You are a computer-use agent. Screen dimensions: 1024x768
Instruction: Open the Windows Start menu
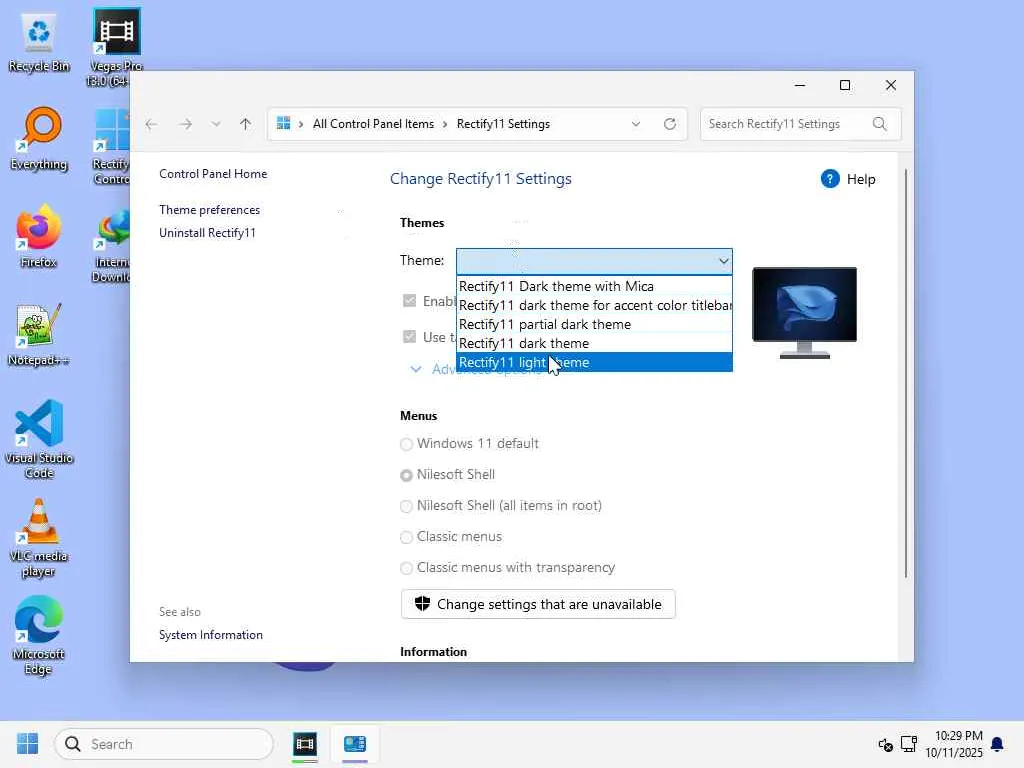point(27,744)
